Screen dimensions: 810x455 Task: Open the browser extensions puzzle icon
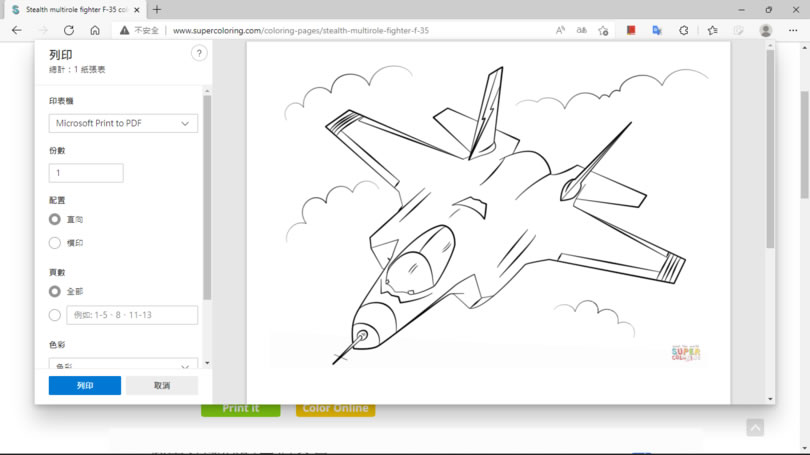click(683, 30)
